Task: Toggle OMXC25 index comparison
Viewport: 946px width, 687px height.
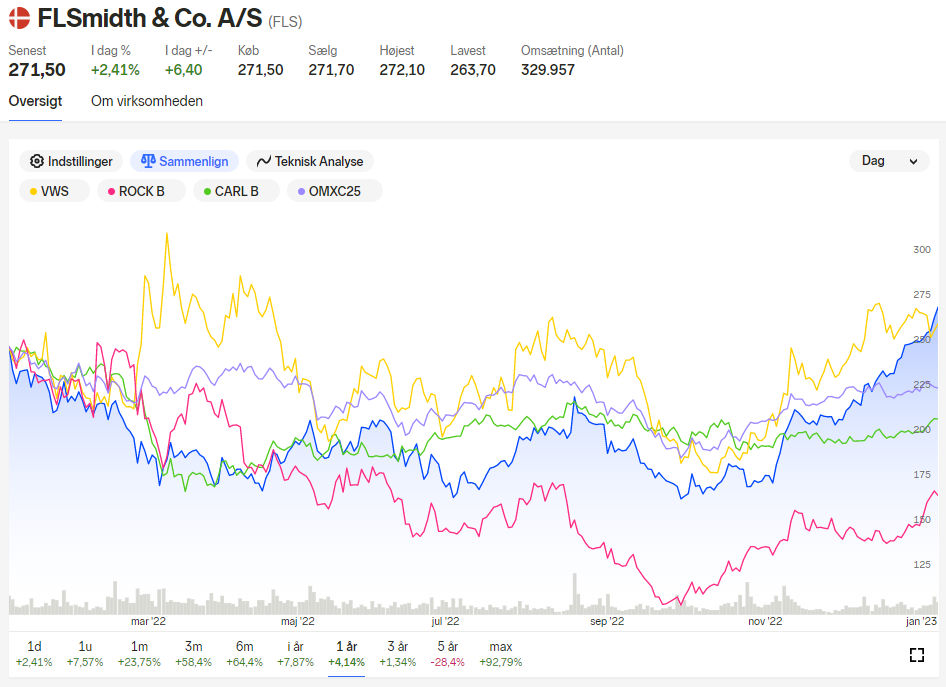Action: [334, 191]
